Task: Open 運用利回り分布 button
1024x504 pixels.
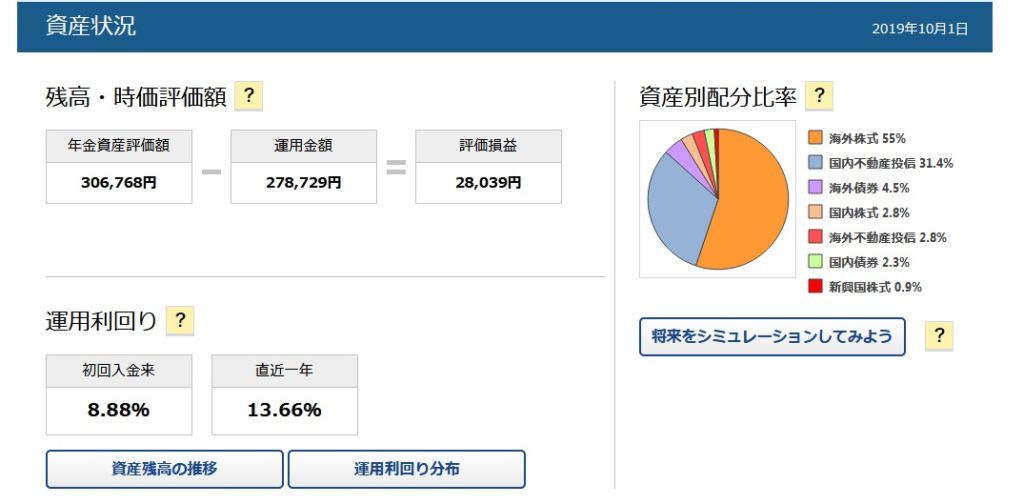Action: [406, 469]
